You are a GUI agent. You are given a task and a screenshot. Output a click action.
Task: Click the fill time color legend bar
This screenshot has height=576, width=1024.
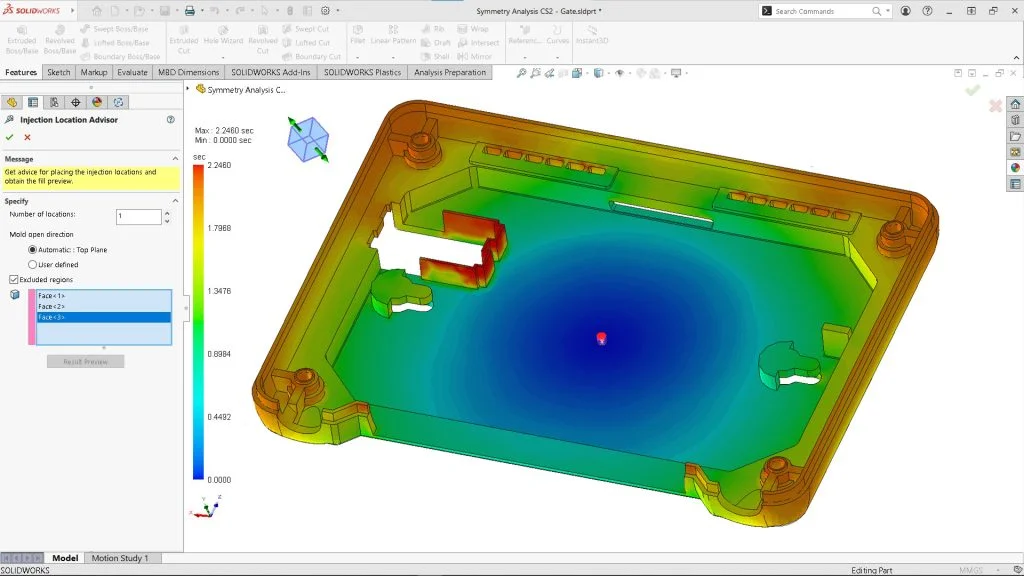(x=199, y=322)
